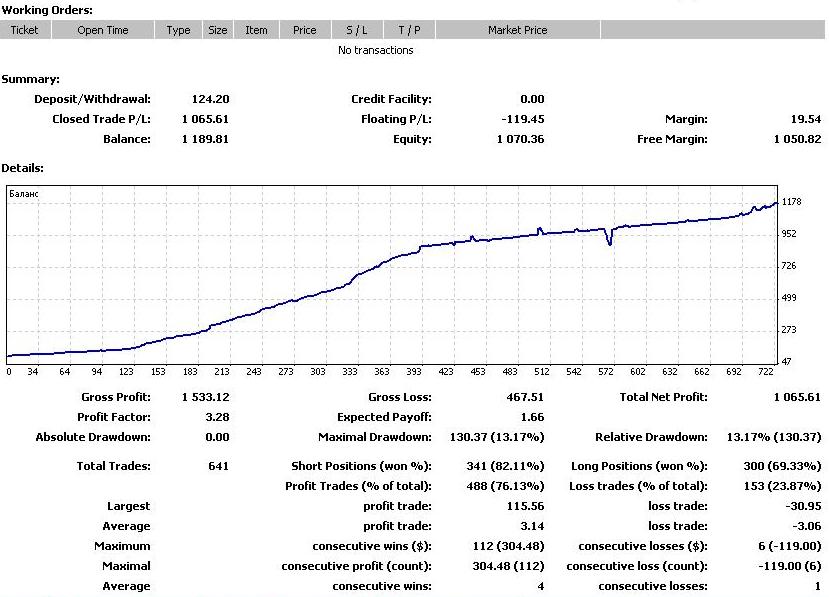The width and height of the screenshot is (829, 597).
Task: Click the Profit Factor value 3.28
Action: pos(217,417)
